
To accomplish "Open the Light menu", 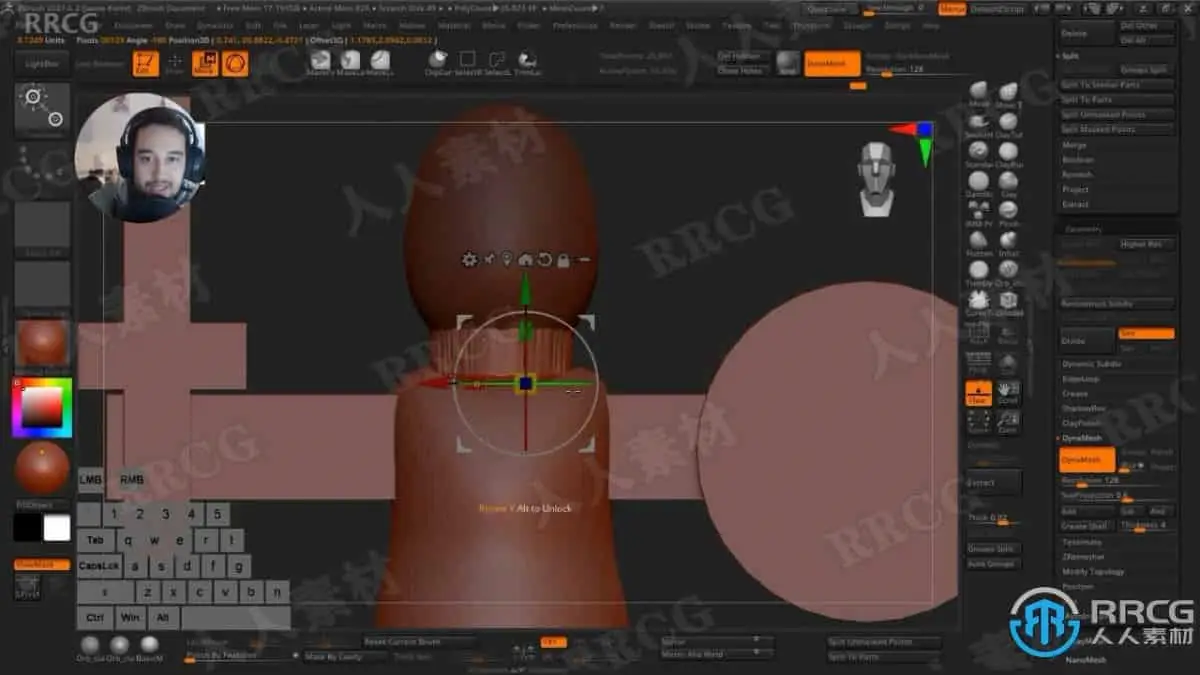I will 341,25.
